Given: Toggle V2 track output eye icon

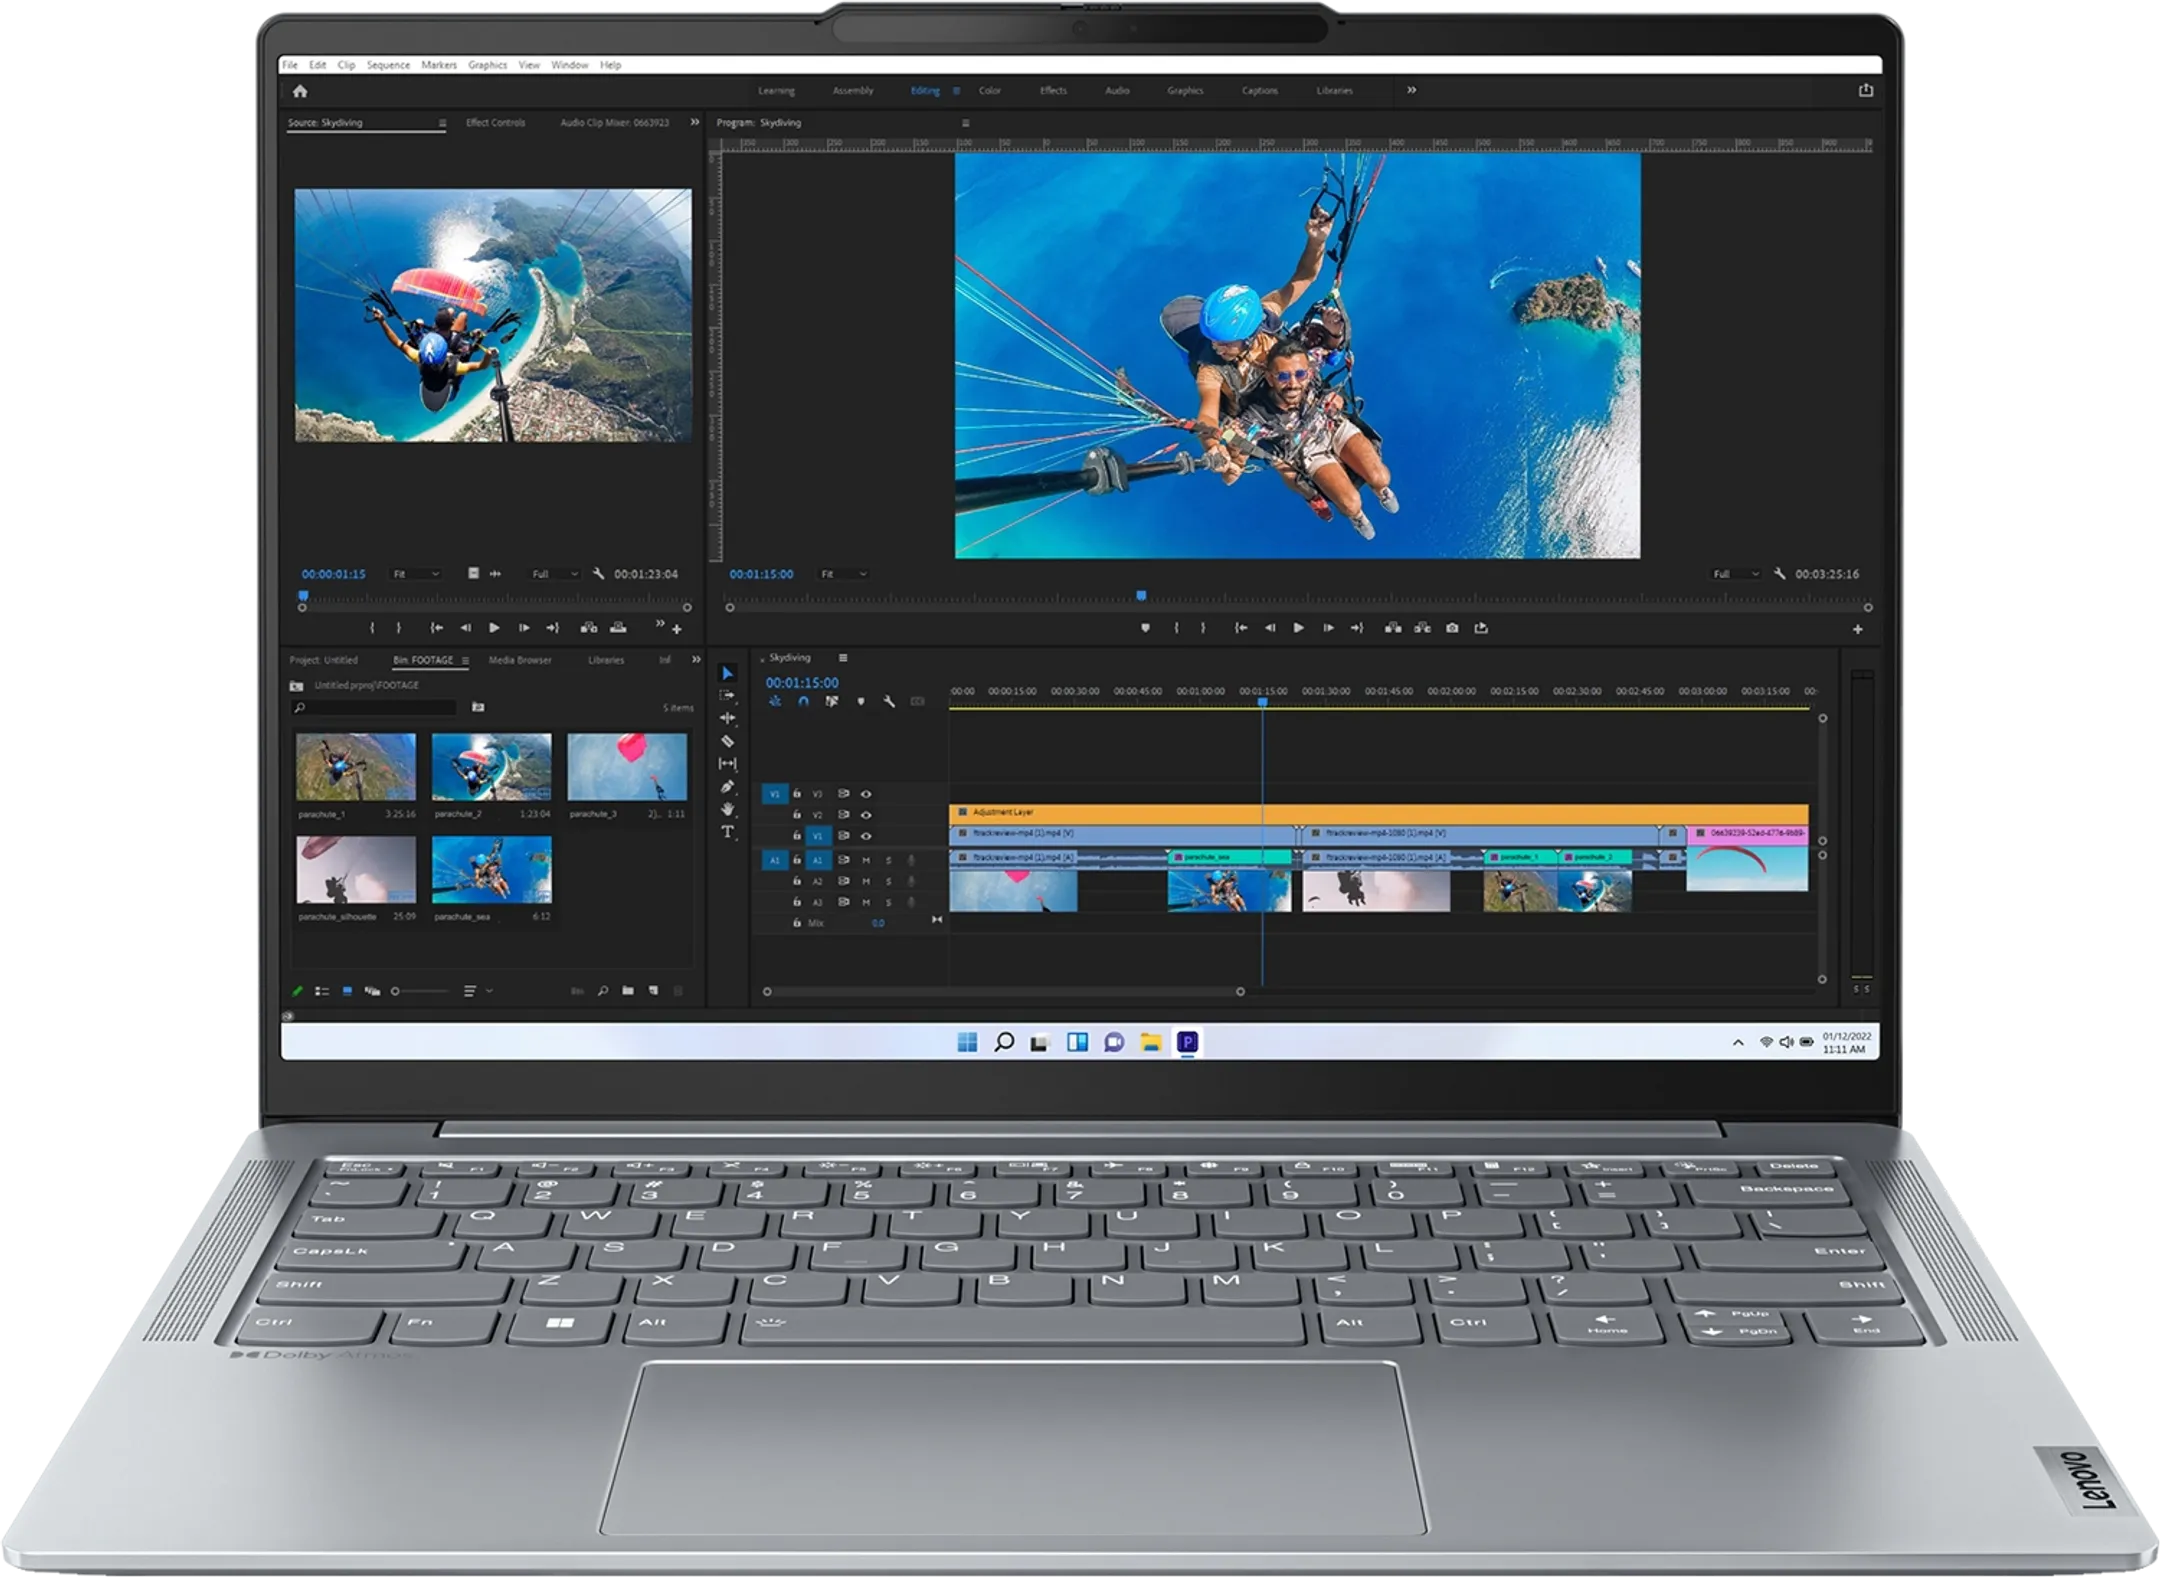Looking at the screenshot, I should click(866, 815).
